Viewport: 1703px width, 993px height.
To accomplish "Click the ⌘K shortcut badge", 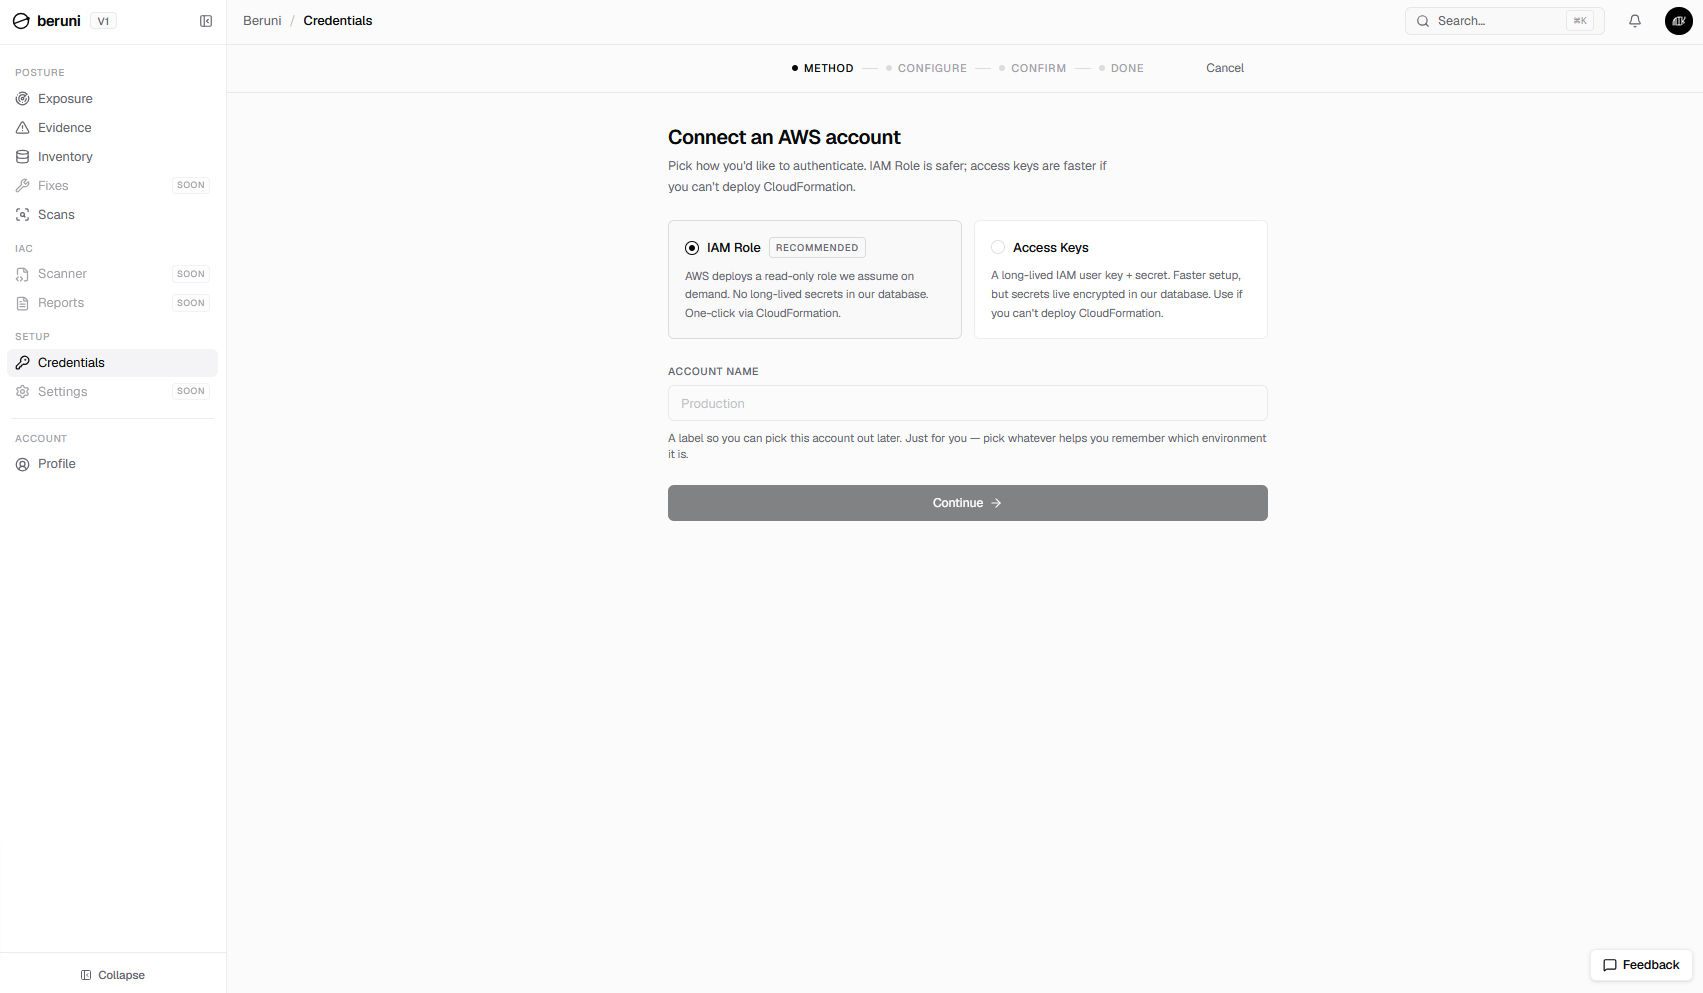I will 1580,21.
